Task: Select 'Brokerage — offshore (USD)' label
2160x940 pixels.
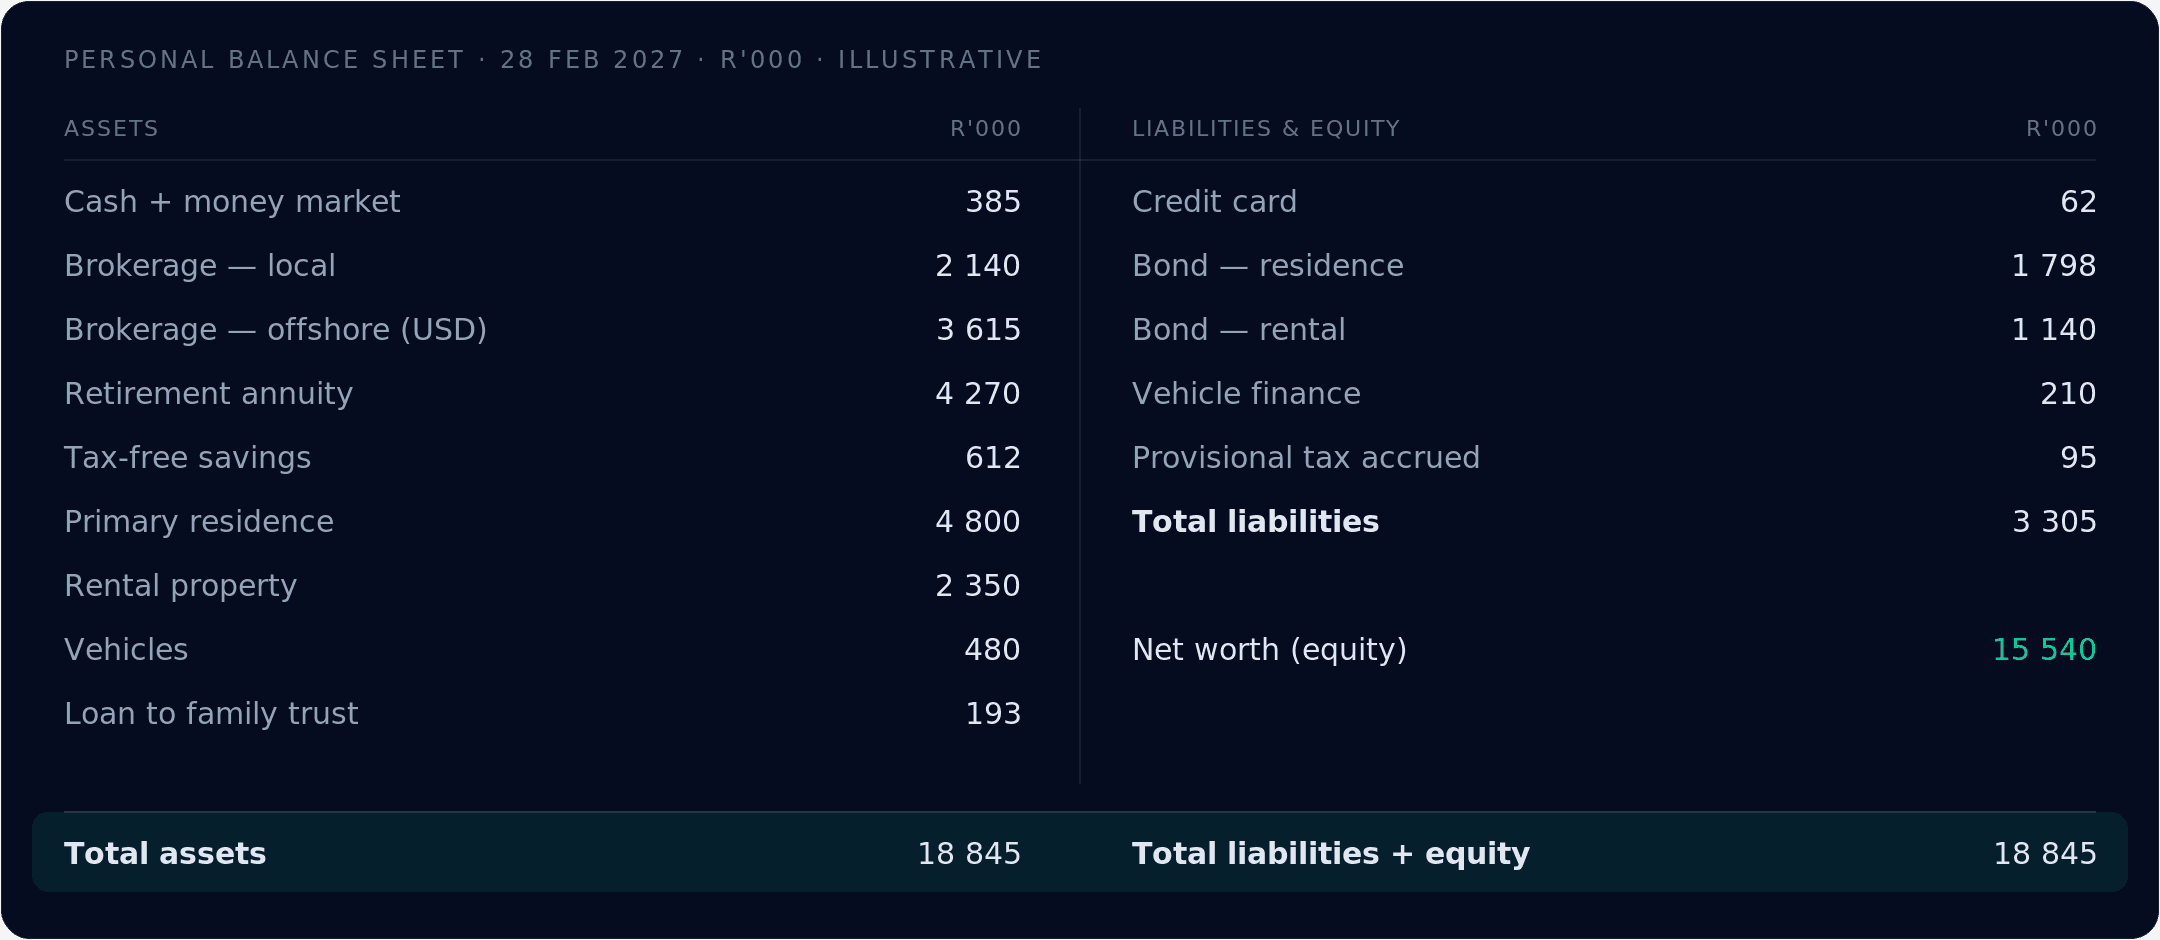Action: 276,330
